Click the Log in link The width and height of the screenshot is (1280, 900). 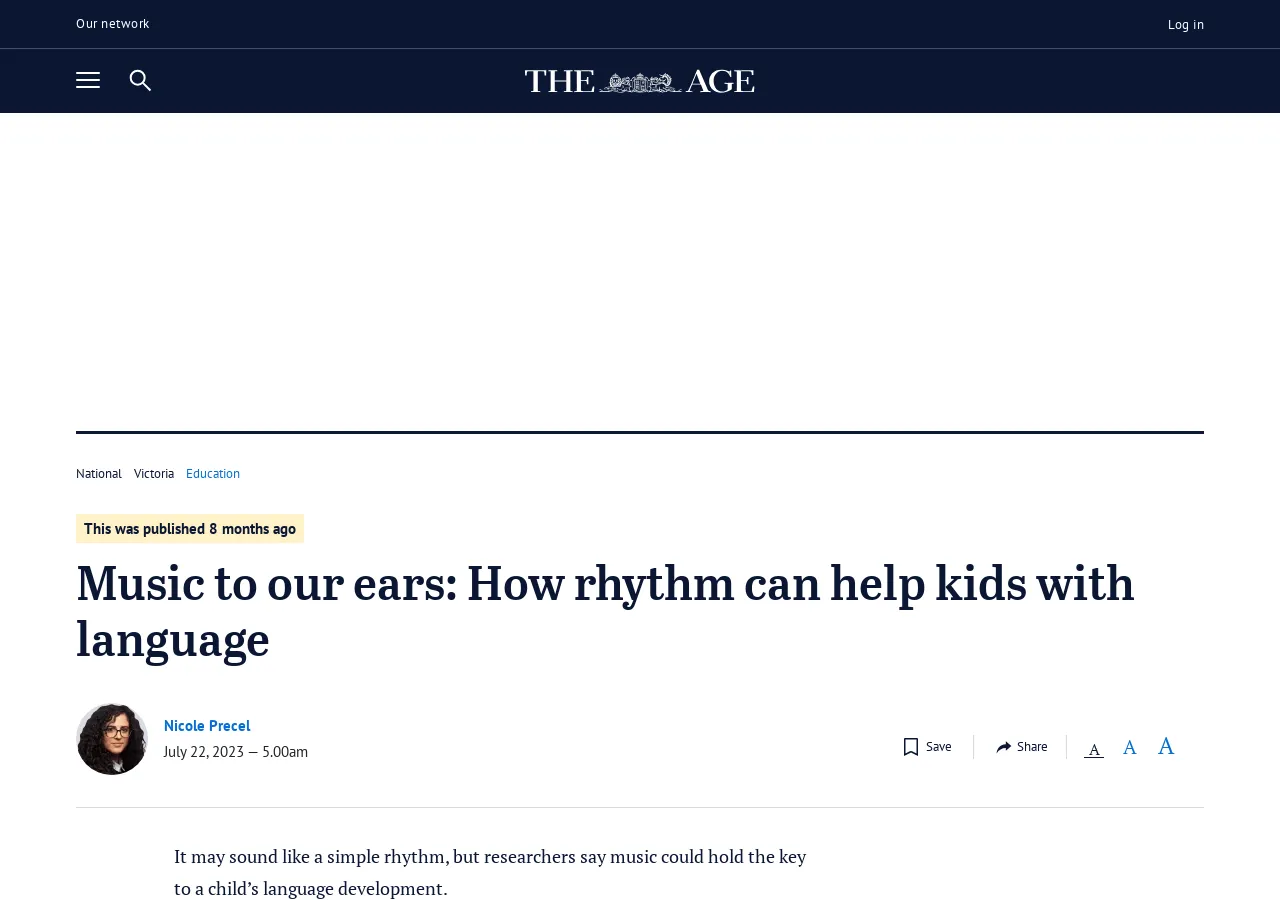[x=1185, y=22]
